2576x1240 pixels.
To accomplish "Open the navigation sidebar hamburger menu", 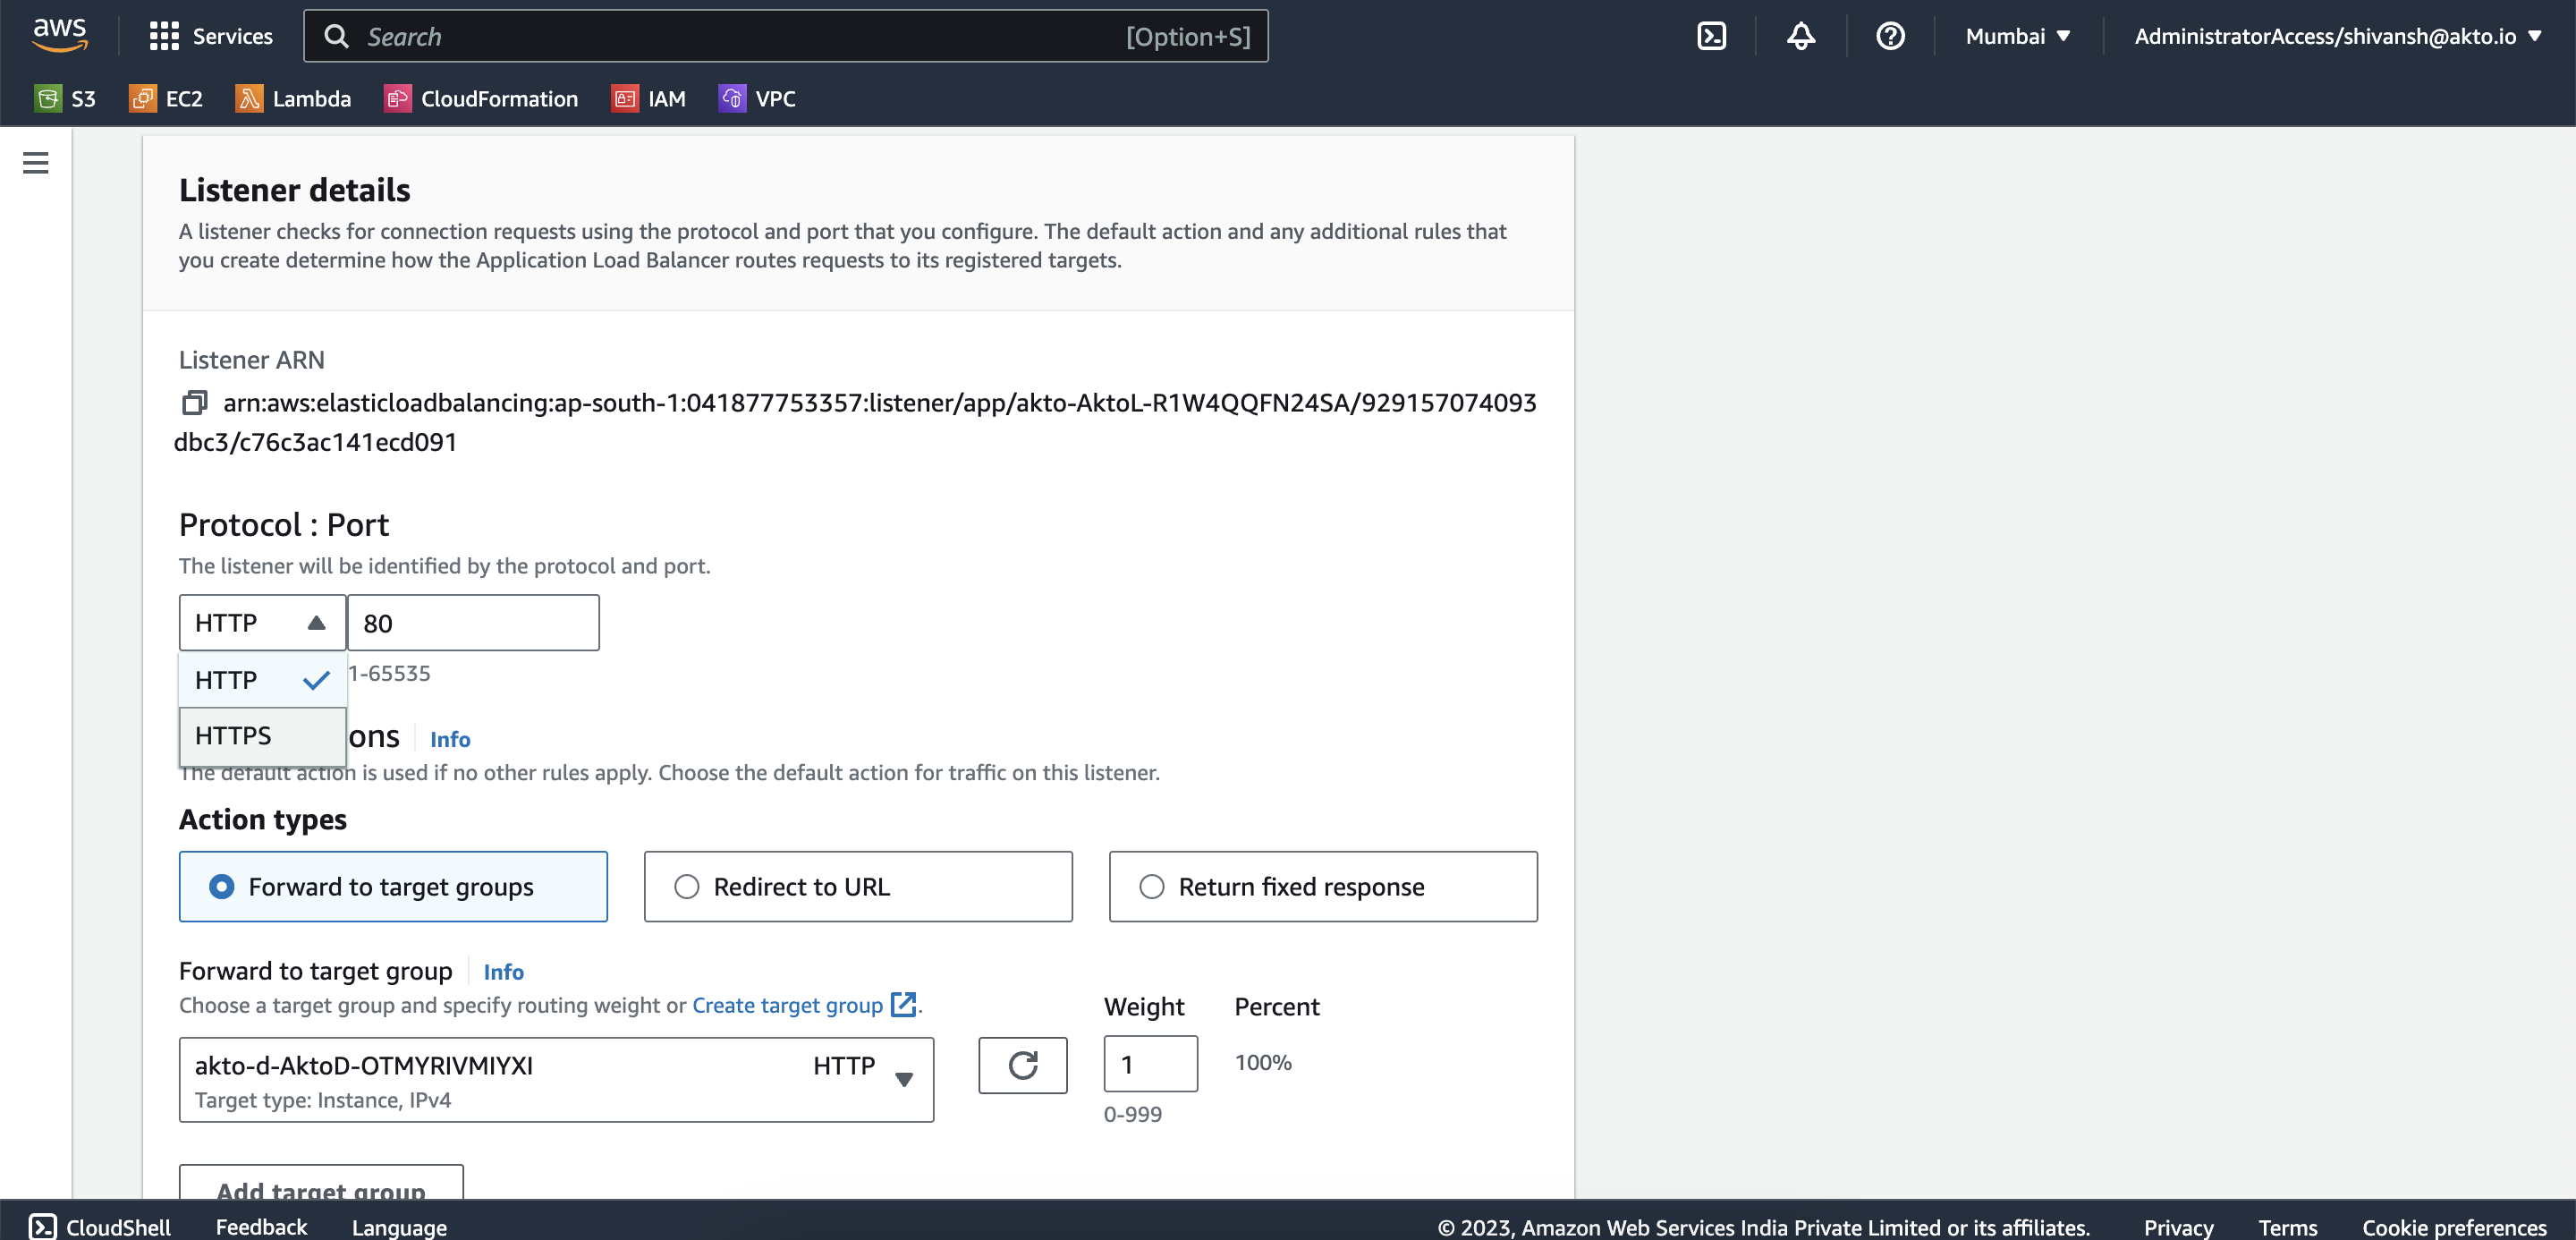I will [35, 162].
